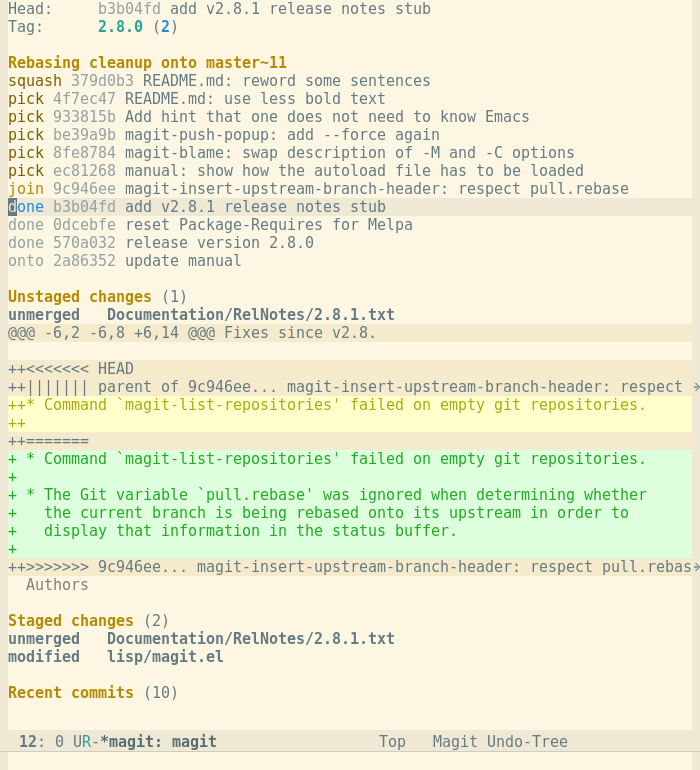Select commit be39a9b magit-push-popup line

coord(224,135)
